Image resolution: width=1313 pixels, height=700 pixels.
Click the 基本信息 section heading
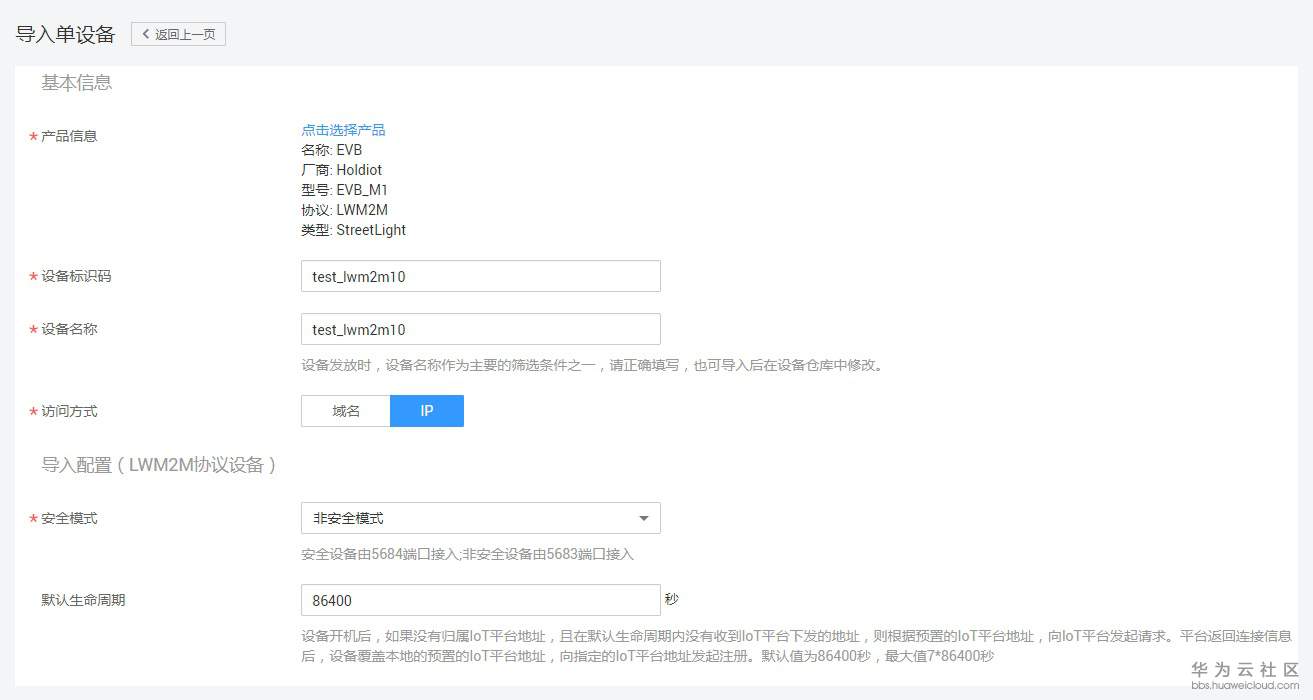pos(76,83)
